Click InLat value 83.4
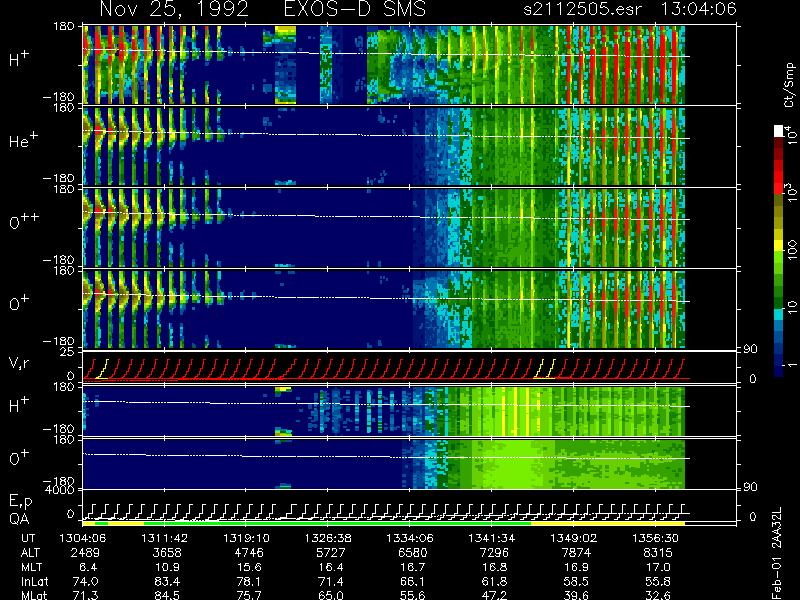 167,581
